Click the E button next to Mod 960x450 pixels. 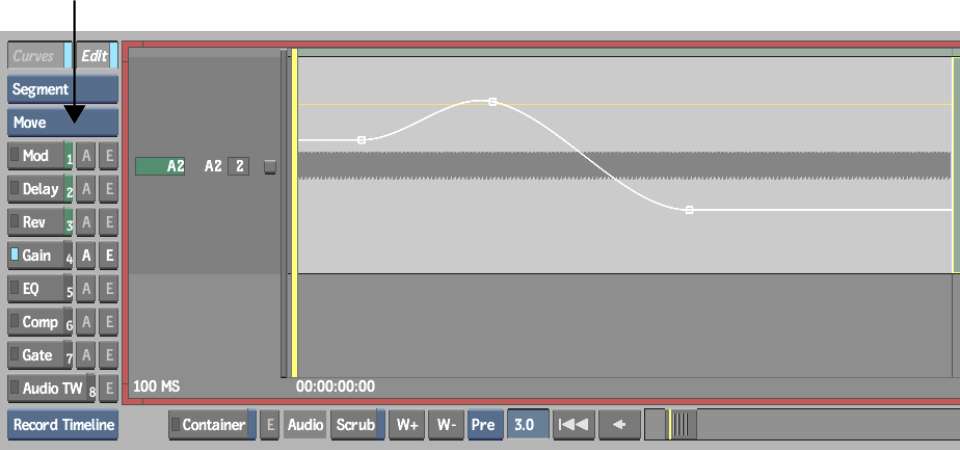pos(108,156)
